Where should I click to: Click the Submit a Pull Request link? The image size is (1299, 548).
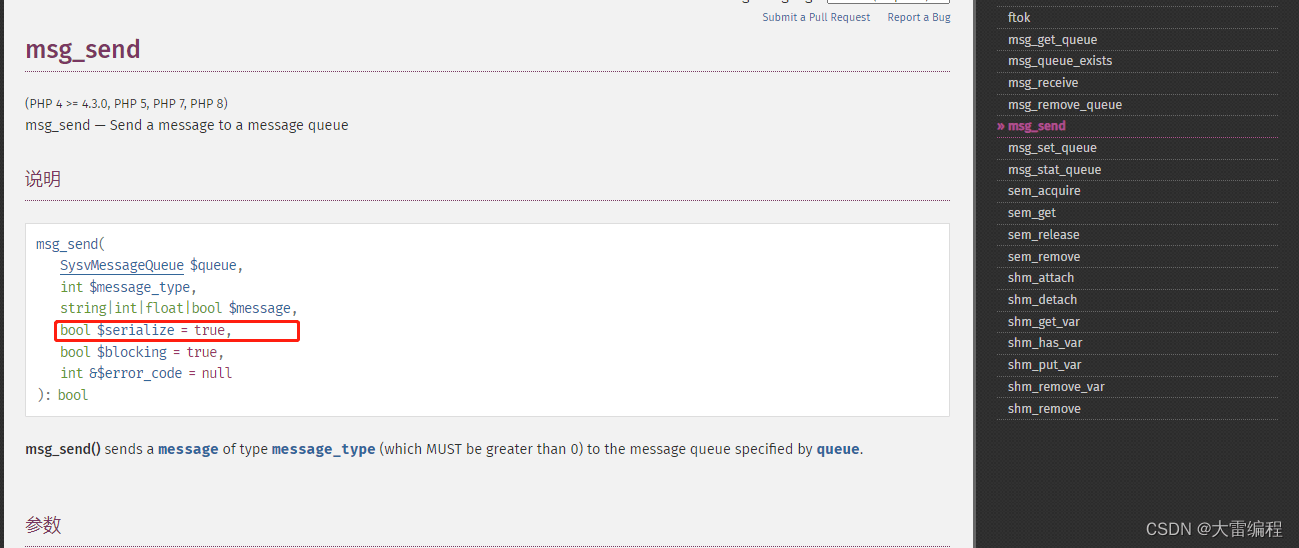point(816,17)
